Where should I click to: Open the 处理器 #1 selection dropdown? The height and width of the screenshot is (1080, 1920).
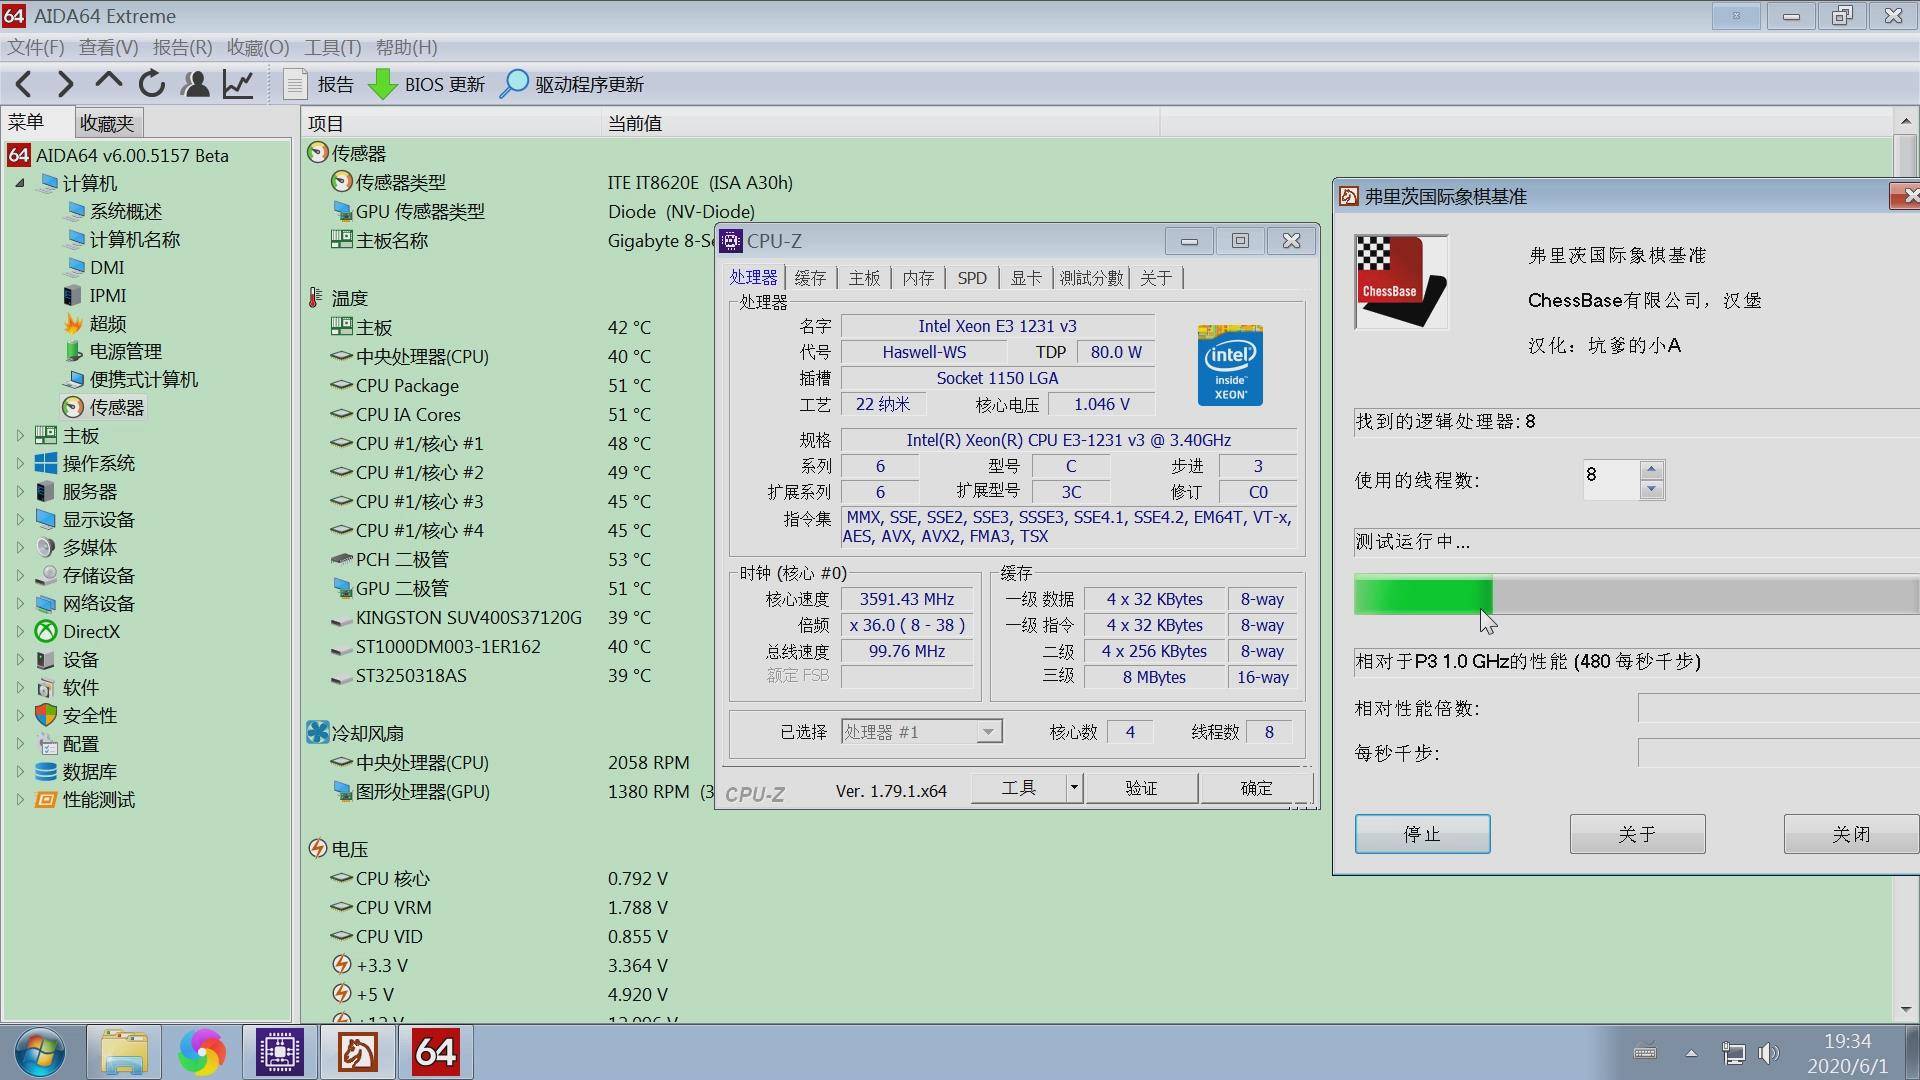pos(987,732)
